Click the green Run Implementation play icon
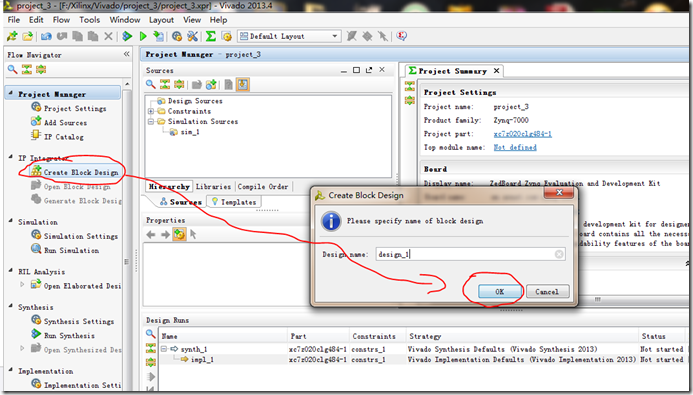The height and width of the screenshot is (395, 693). click(143, 36)
